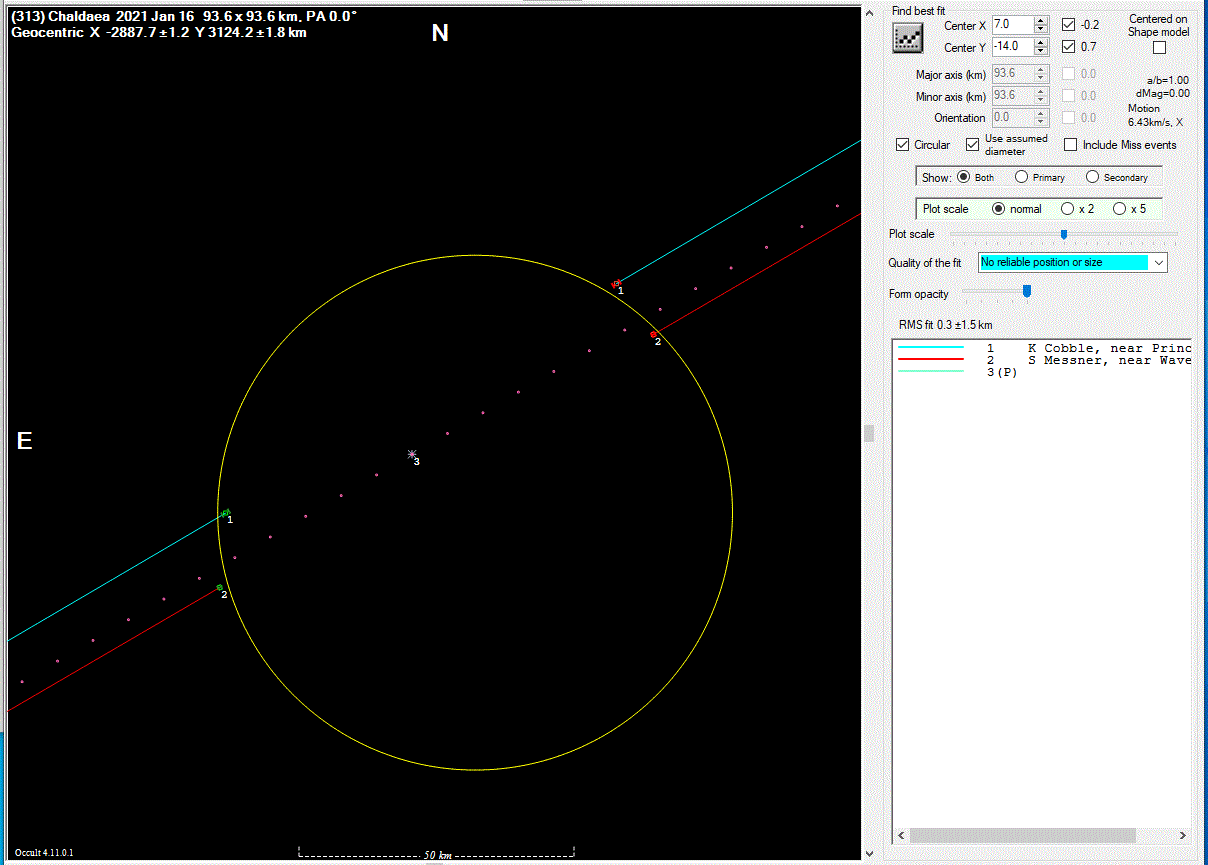Select Show Secondary radio button
The width and height of the screenshot is (1208, 865).
[1092, 177]
